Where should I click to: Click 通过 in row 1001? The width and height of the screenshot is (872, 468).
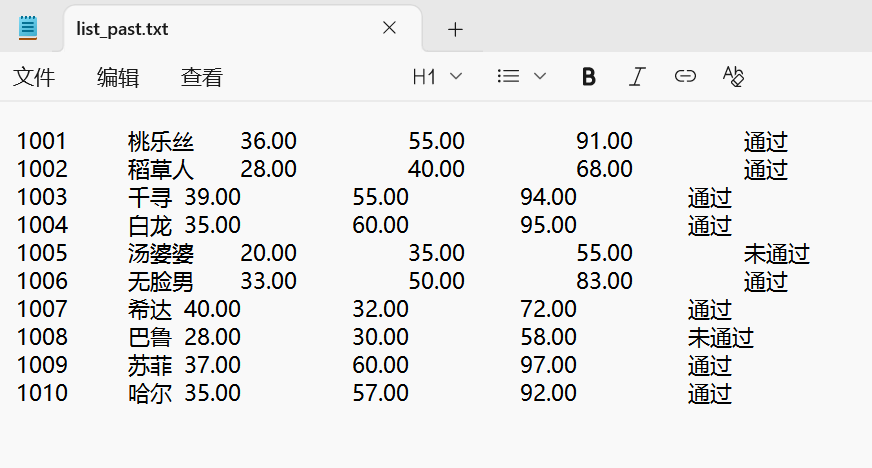pos(766,142)
